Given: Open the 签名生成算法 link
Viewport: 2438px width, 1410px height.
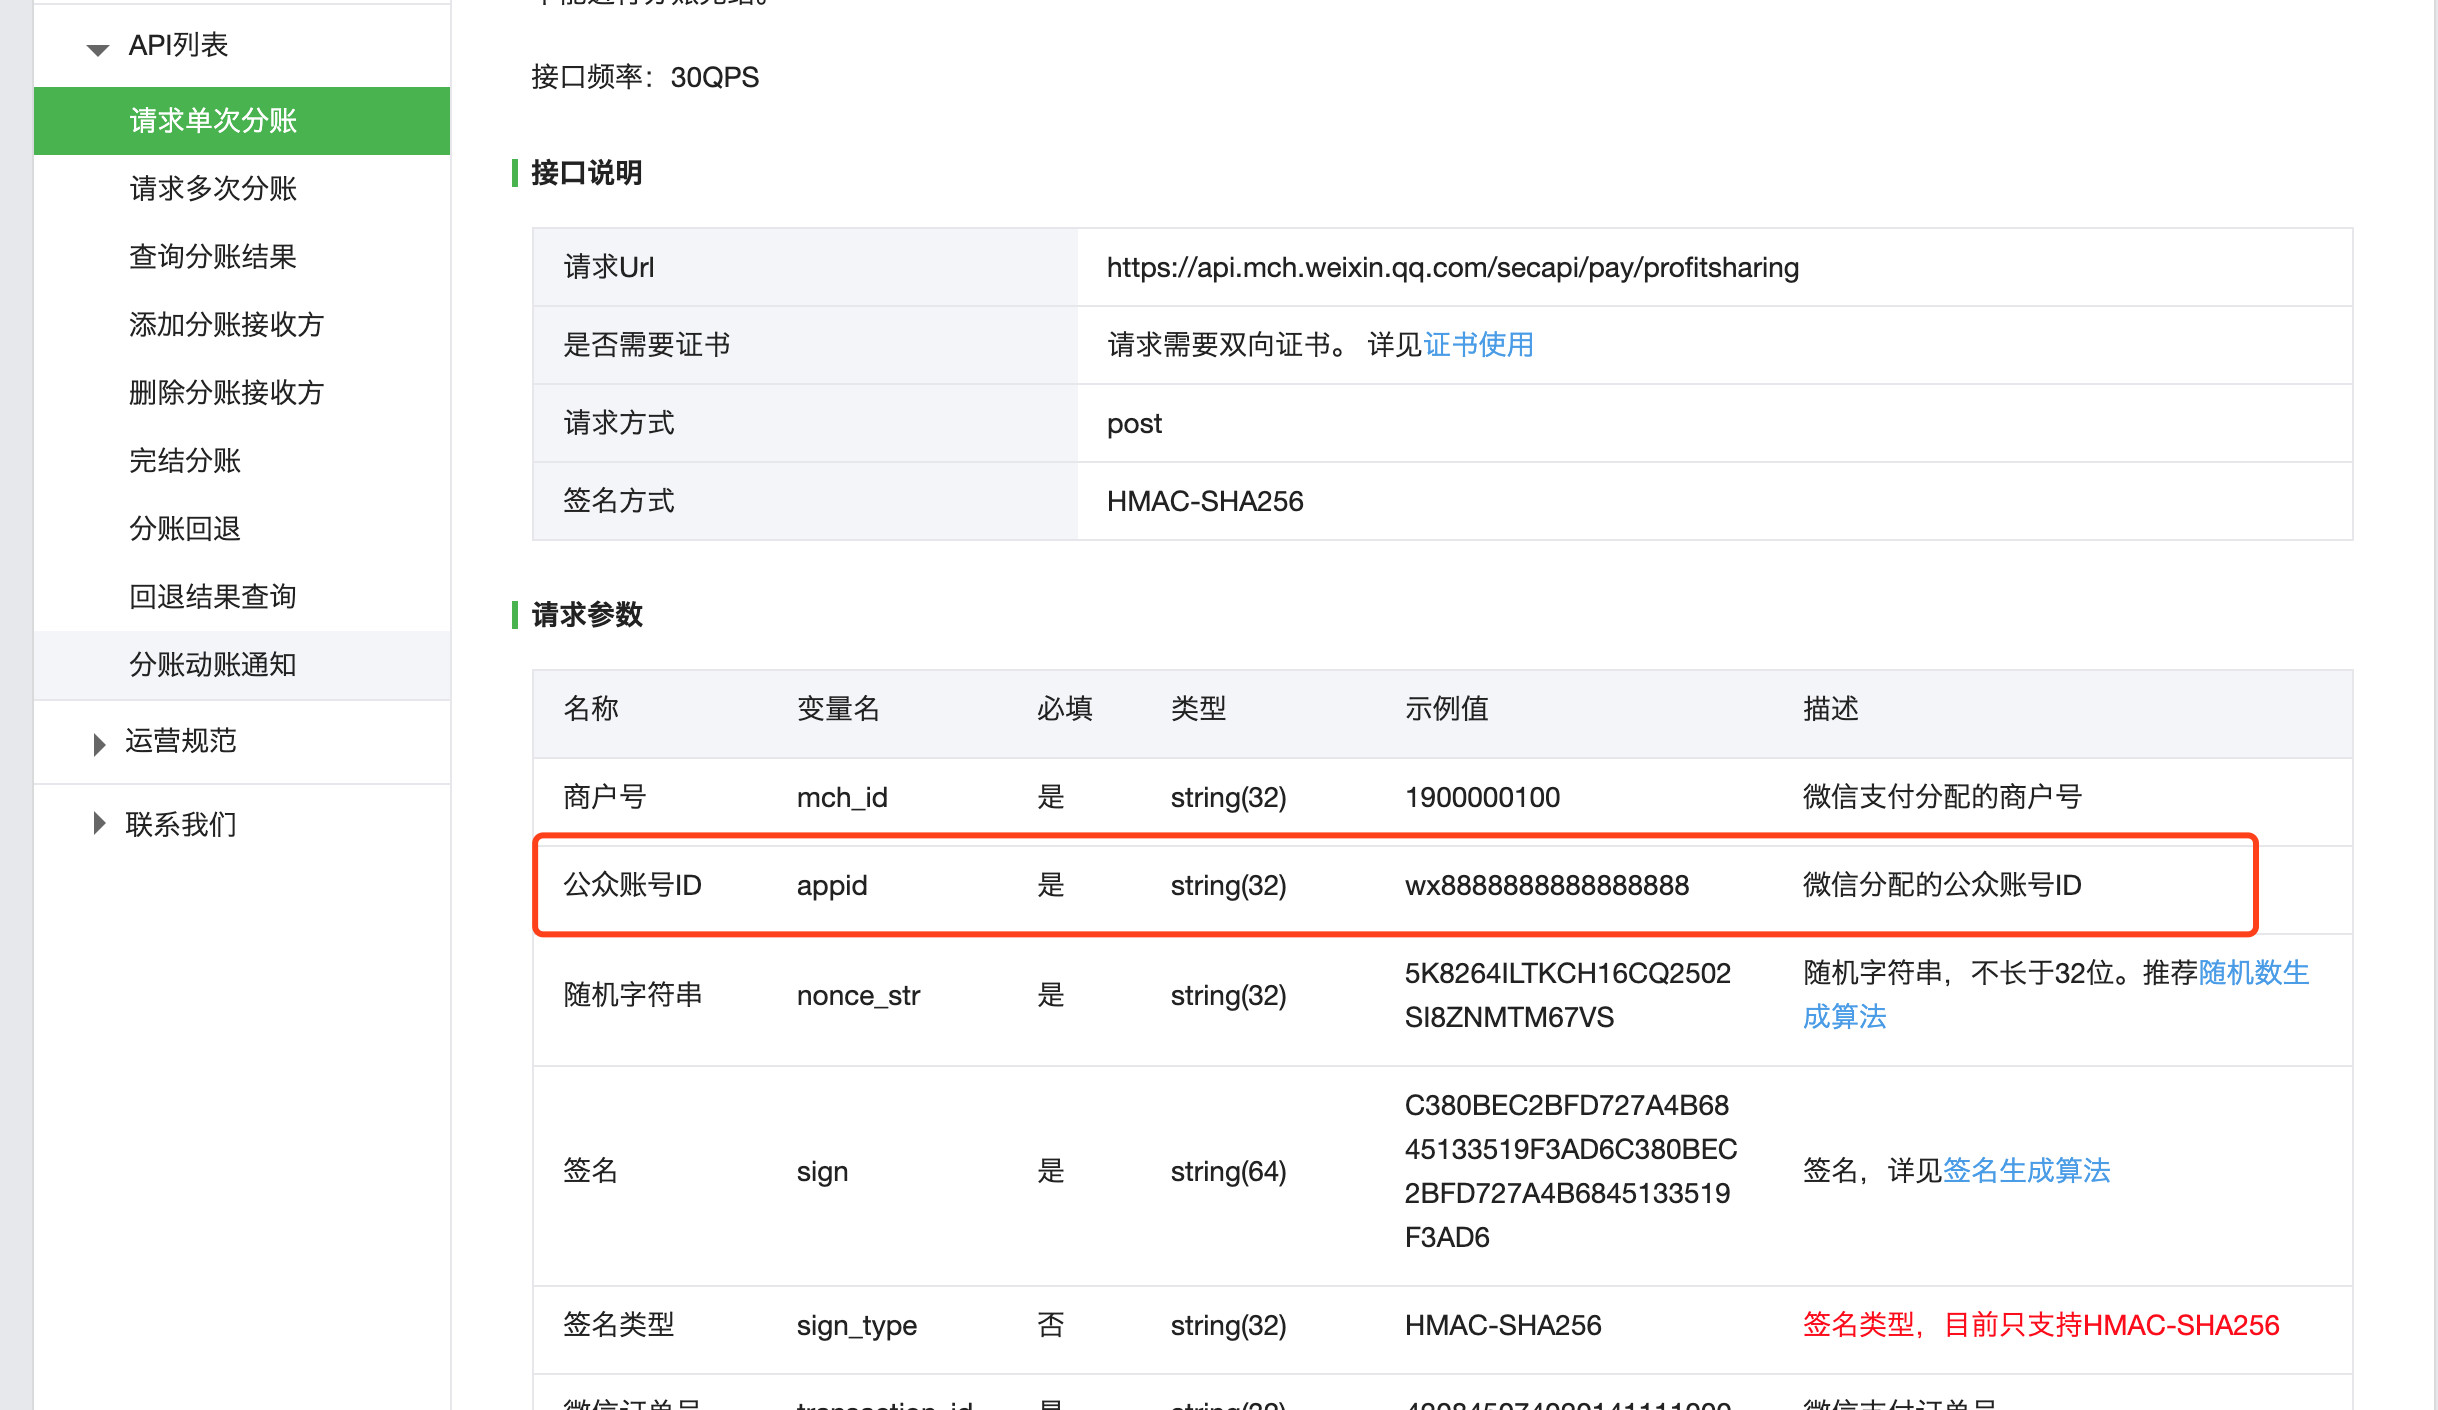Looking at the screenshot, I should pyautogui.click(x=2026, y=1171).
